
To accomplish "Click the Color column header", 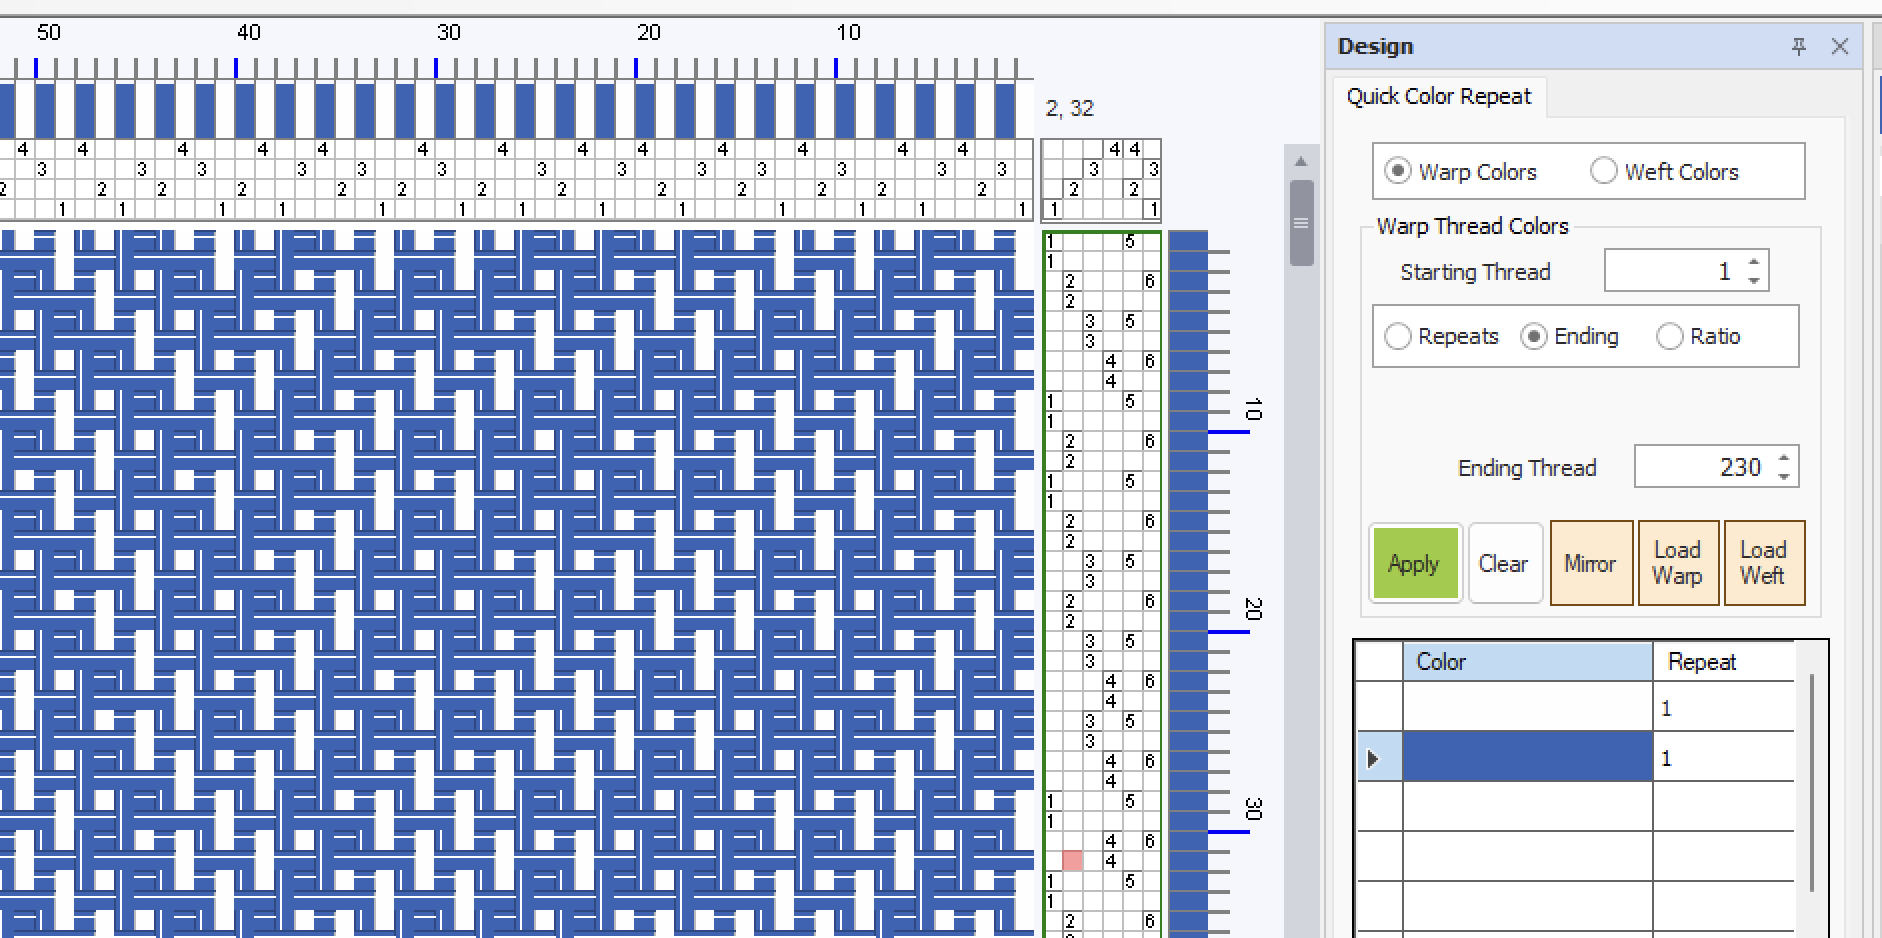I will tap(1526, 661).
